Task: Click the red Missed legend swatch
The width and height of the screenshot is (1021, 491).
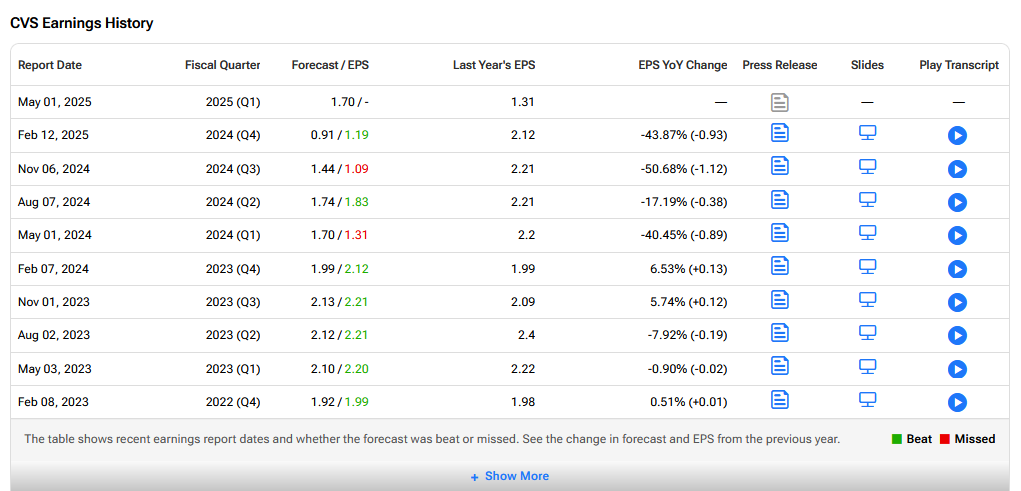Action: [945, 439]
